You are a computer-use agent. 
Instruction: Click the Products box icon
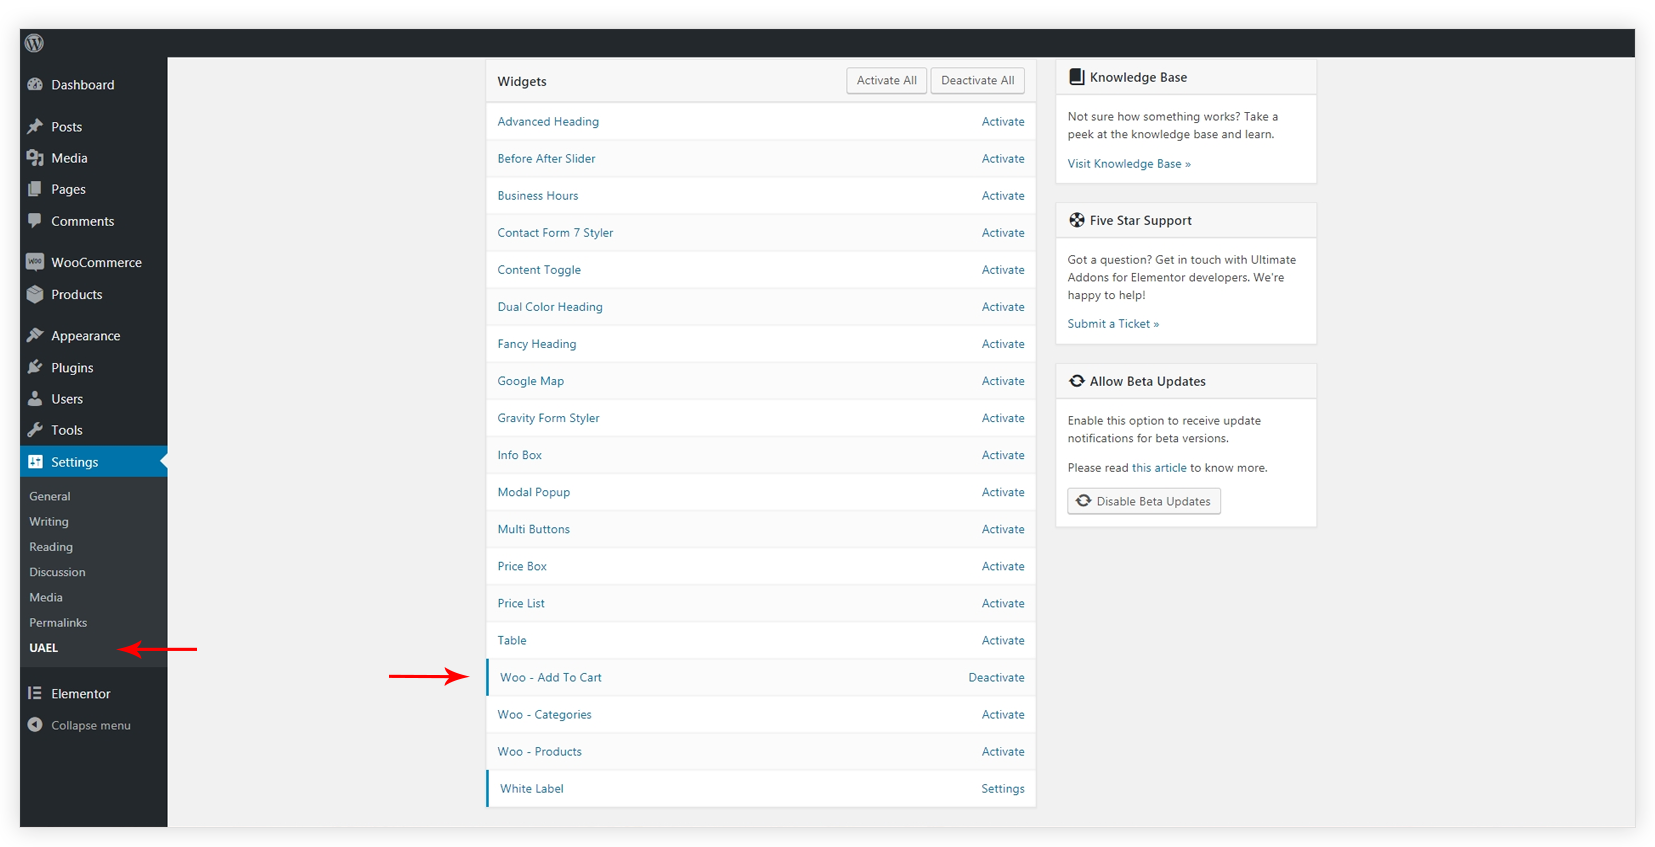click(35, 294)
